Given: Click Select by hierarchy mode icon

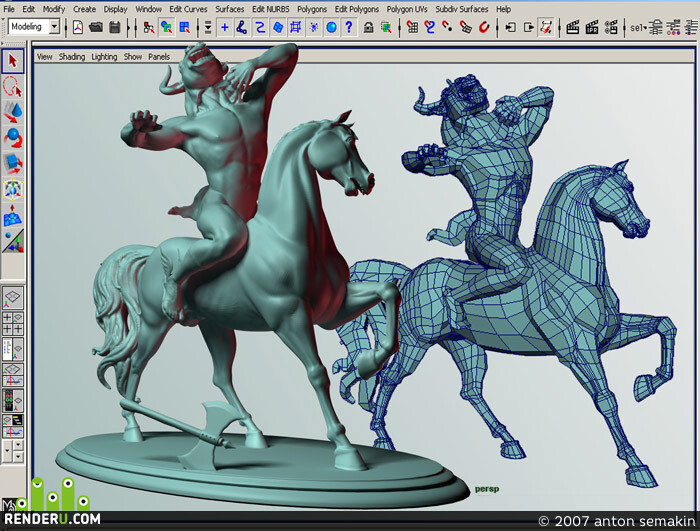Looking at the screenshot, I should (x=149, y=28).
